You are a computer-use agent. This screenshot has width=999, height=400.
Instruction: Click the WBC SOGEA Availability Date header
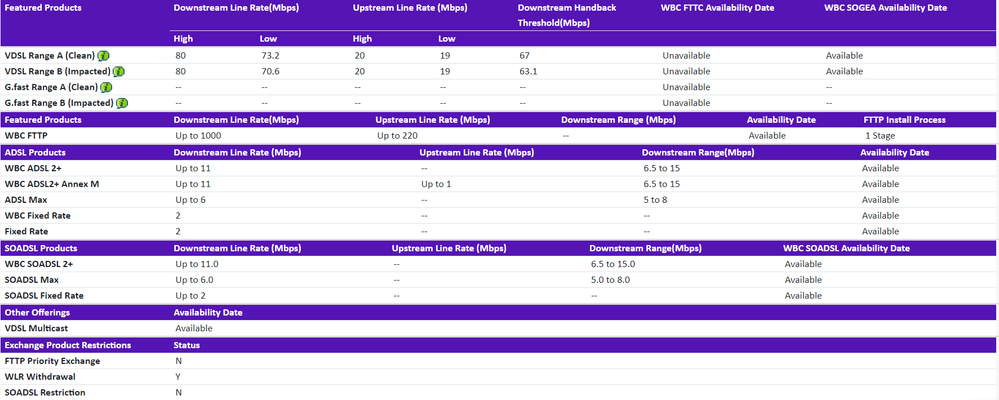coord(885,8)
